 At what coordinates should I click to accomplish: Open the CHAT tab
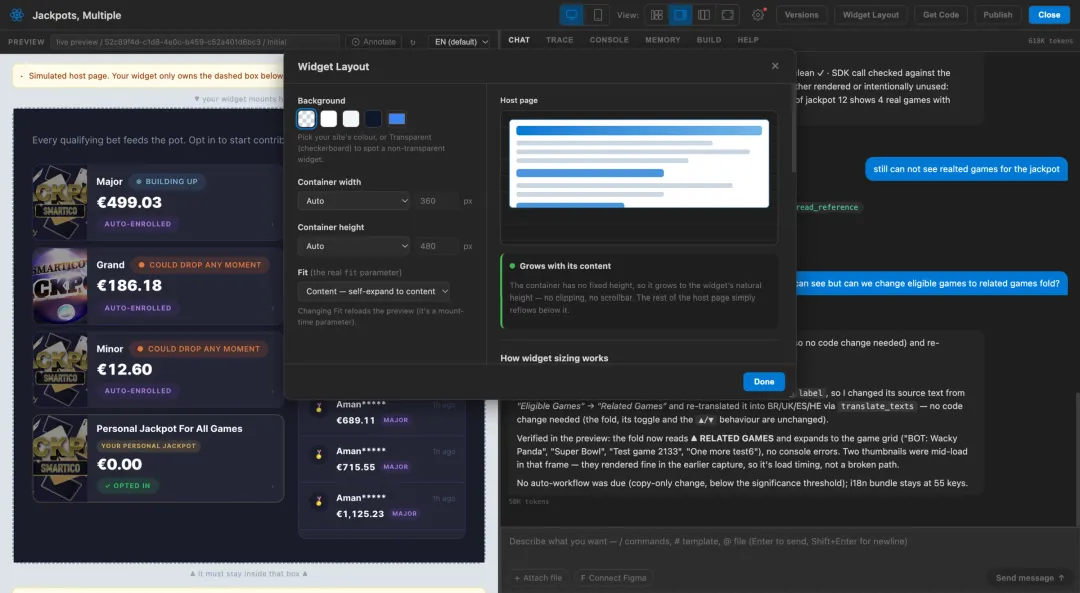[519, 40]
